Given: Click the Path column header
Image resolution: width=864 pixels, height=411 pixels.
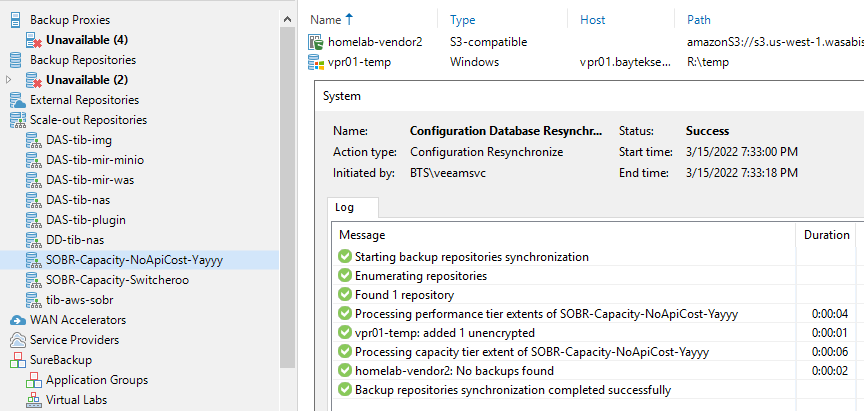Looking at the screenshot, I should 699,20.
